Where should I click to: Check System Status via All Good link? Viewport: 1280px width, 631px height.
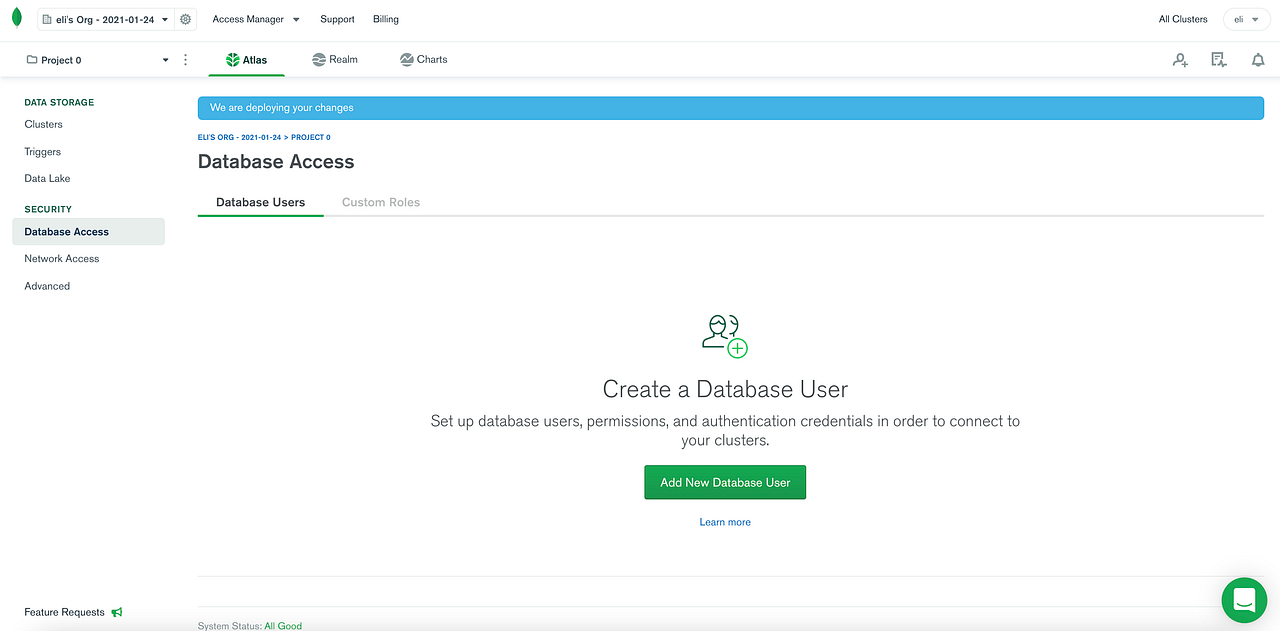pyautogui.click(x=283, y=625)
